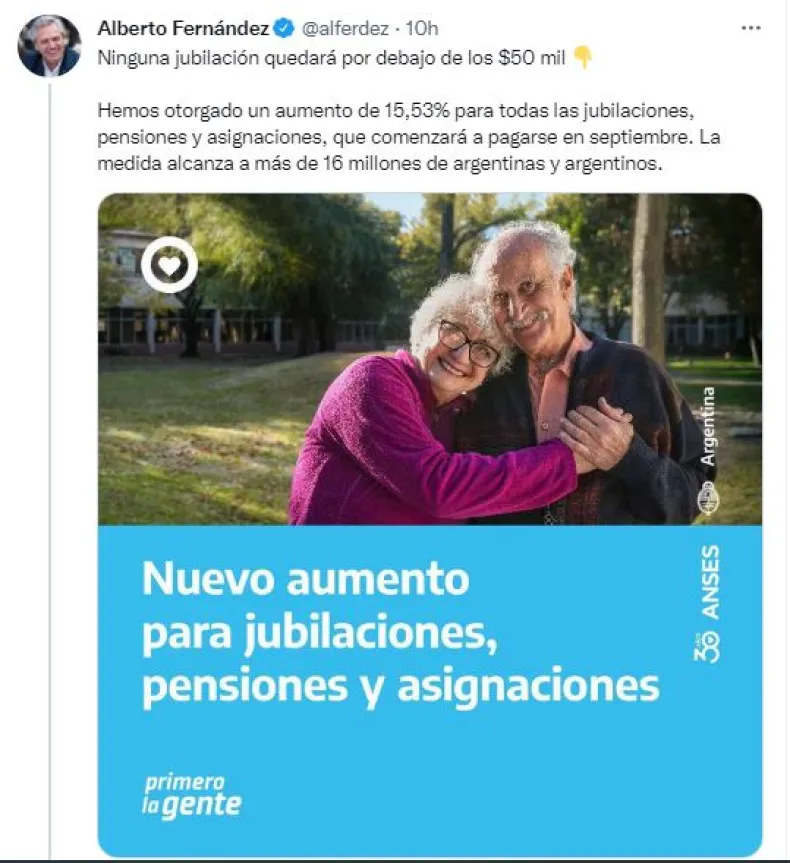Click the tweet's first line about $50 mil
This screenshot has width=790, height=863.
pyautogui.click(x=331, y=58)
